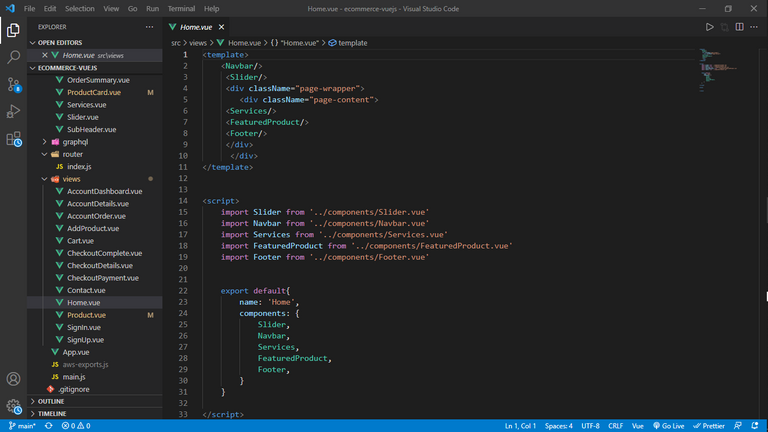
Task: Close the Home.vue editor tab
Action: (221, 27)
